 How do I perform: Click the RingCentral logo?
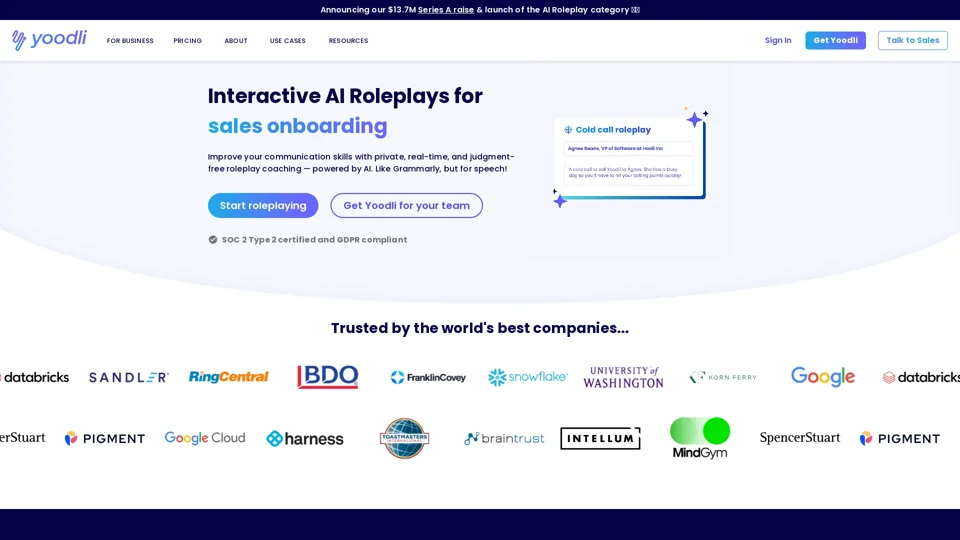coord(228,377)
